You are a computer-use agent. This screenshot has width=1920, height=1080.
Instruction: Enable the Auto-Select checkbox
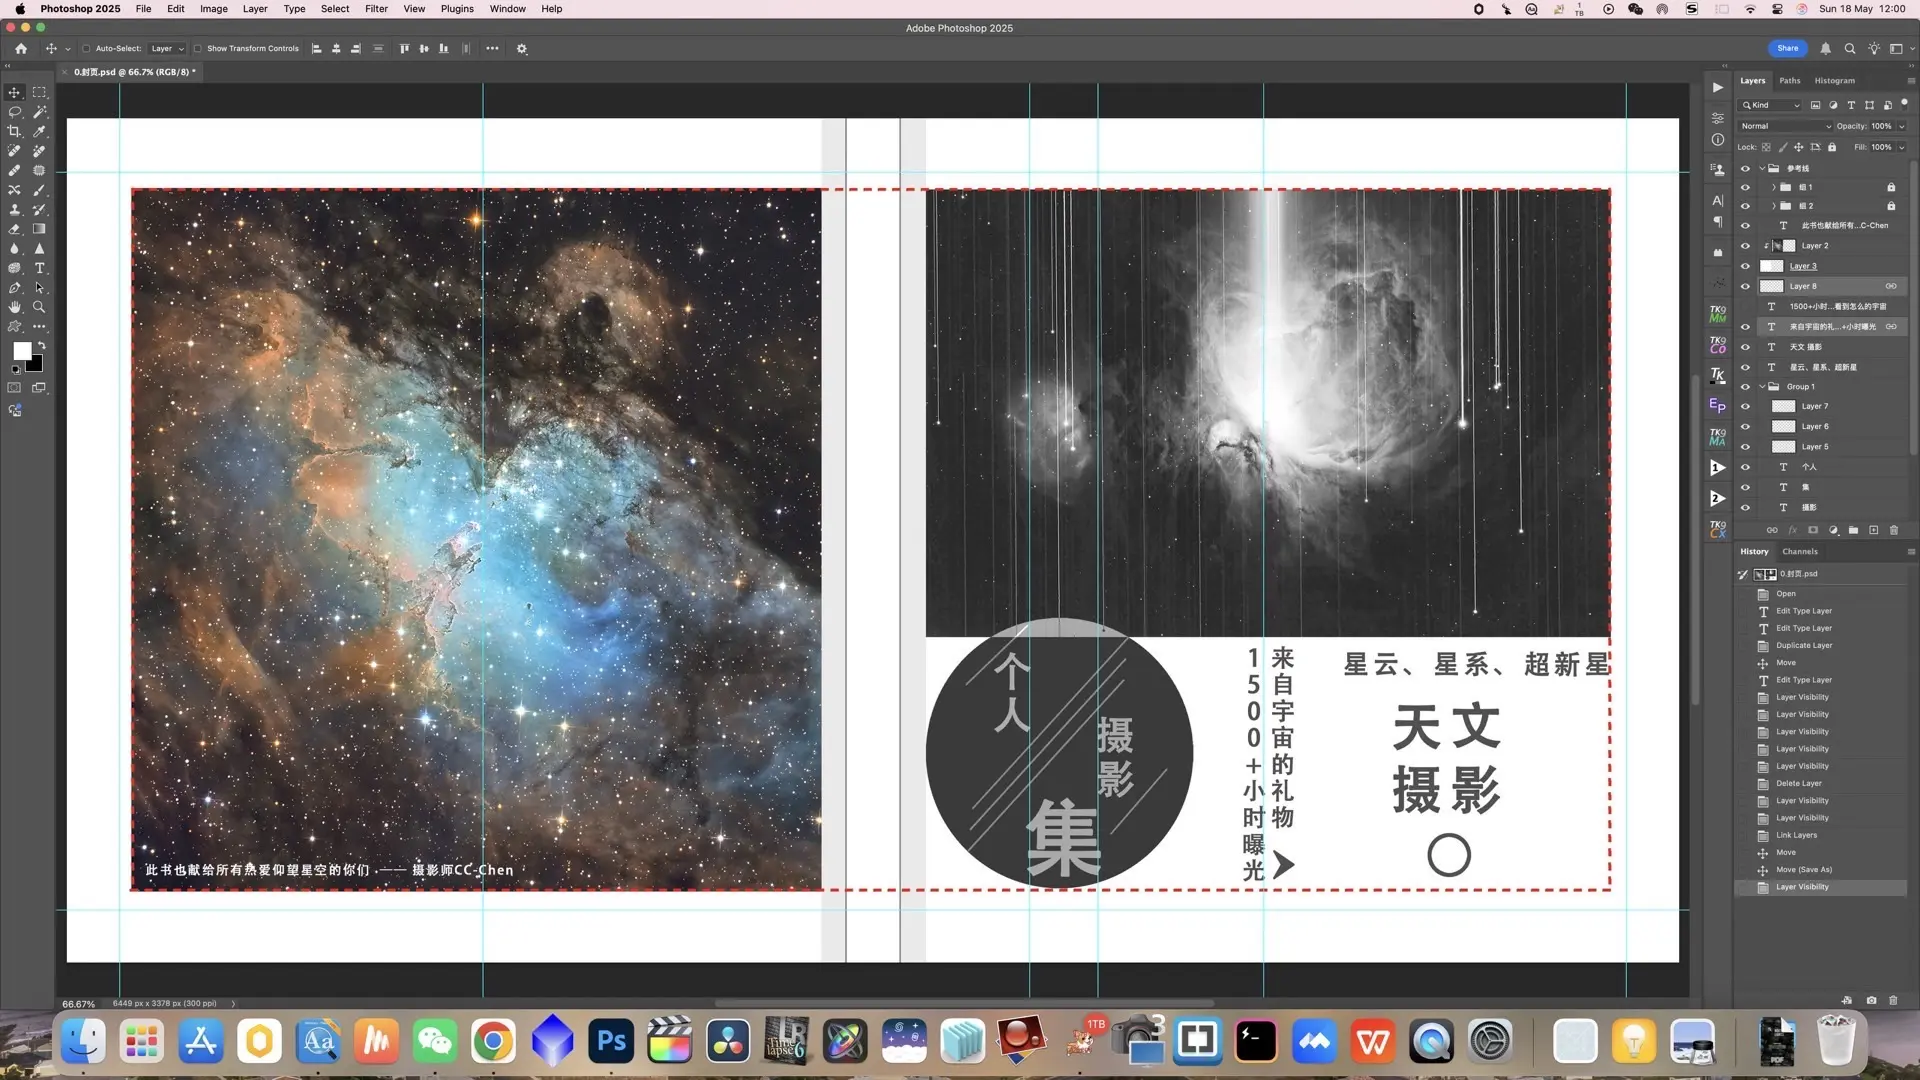click(87, 48)
